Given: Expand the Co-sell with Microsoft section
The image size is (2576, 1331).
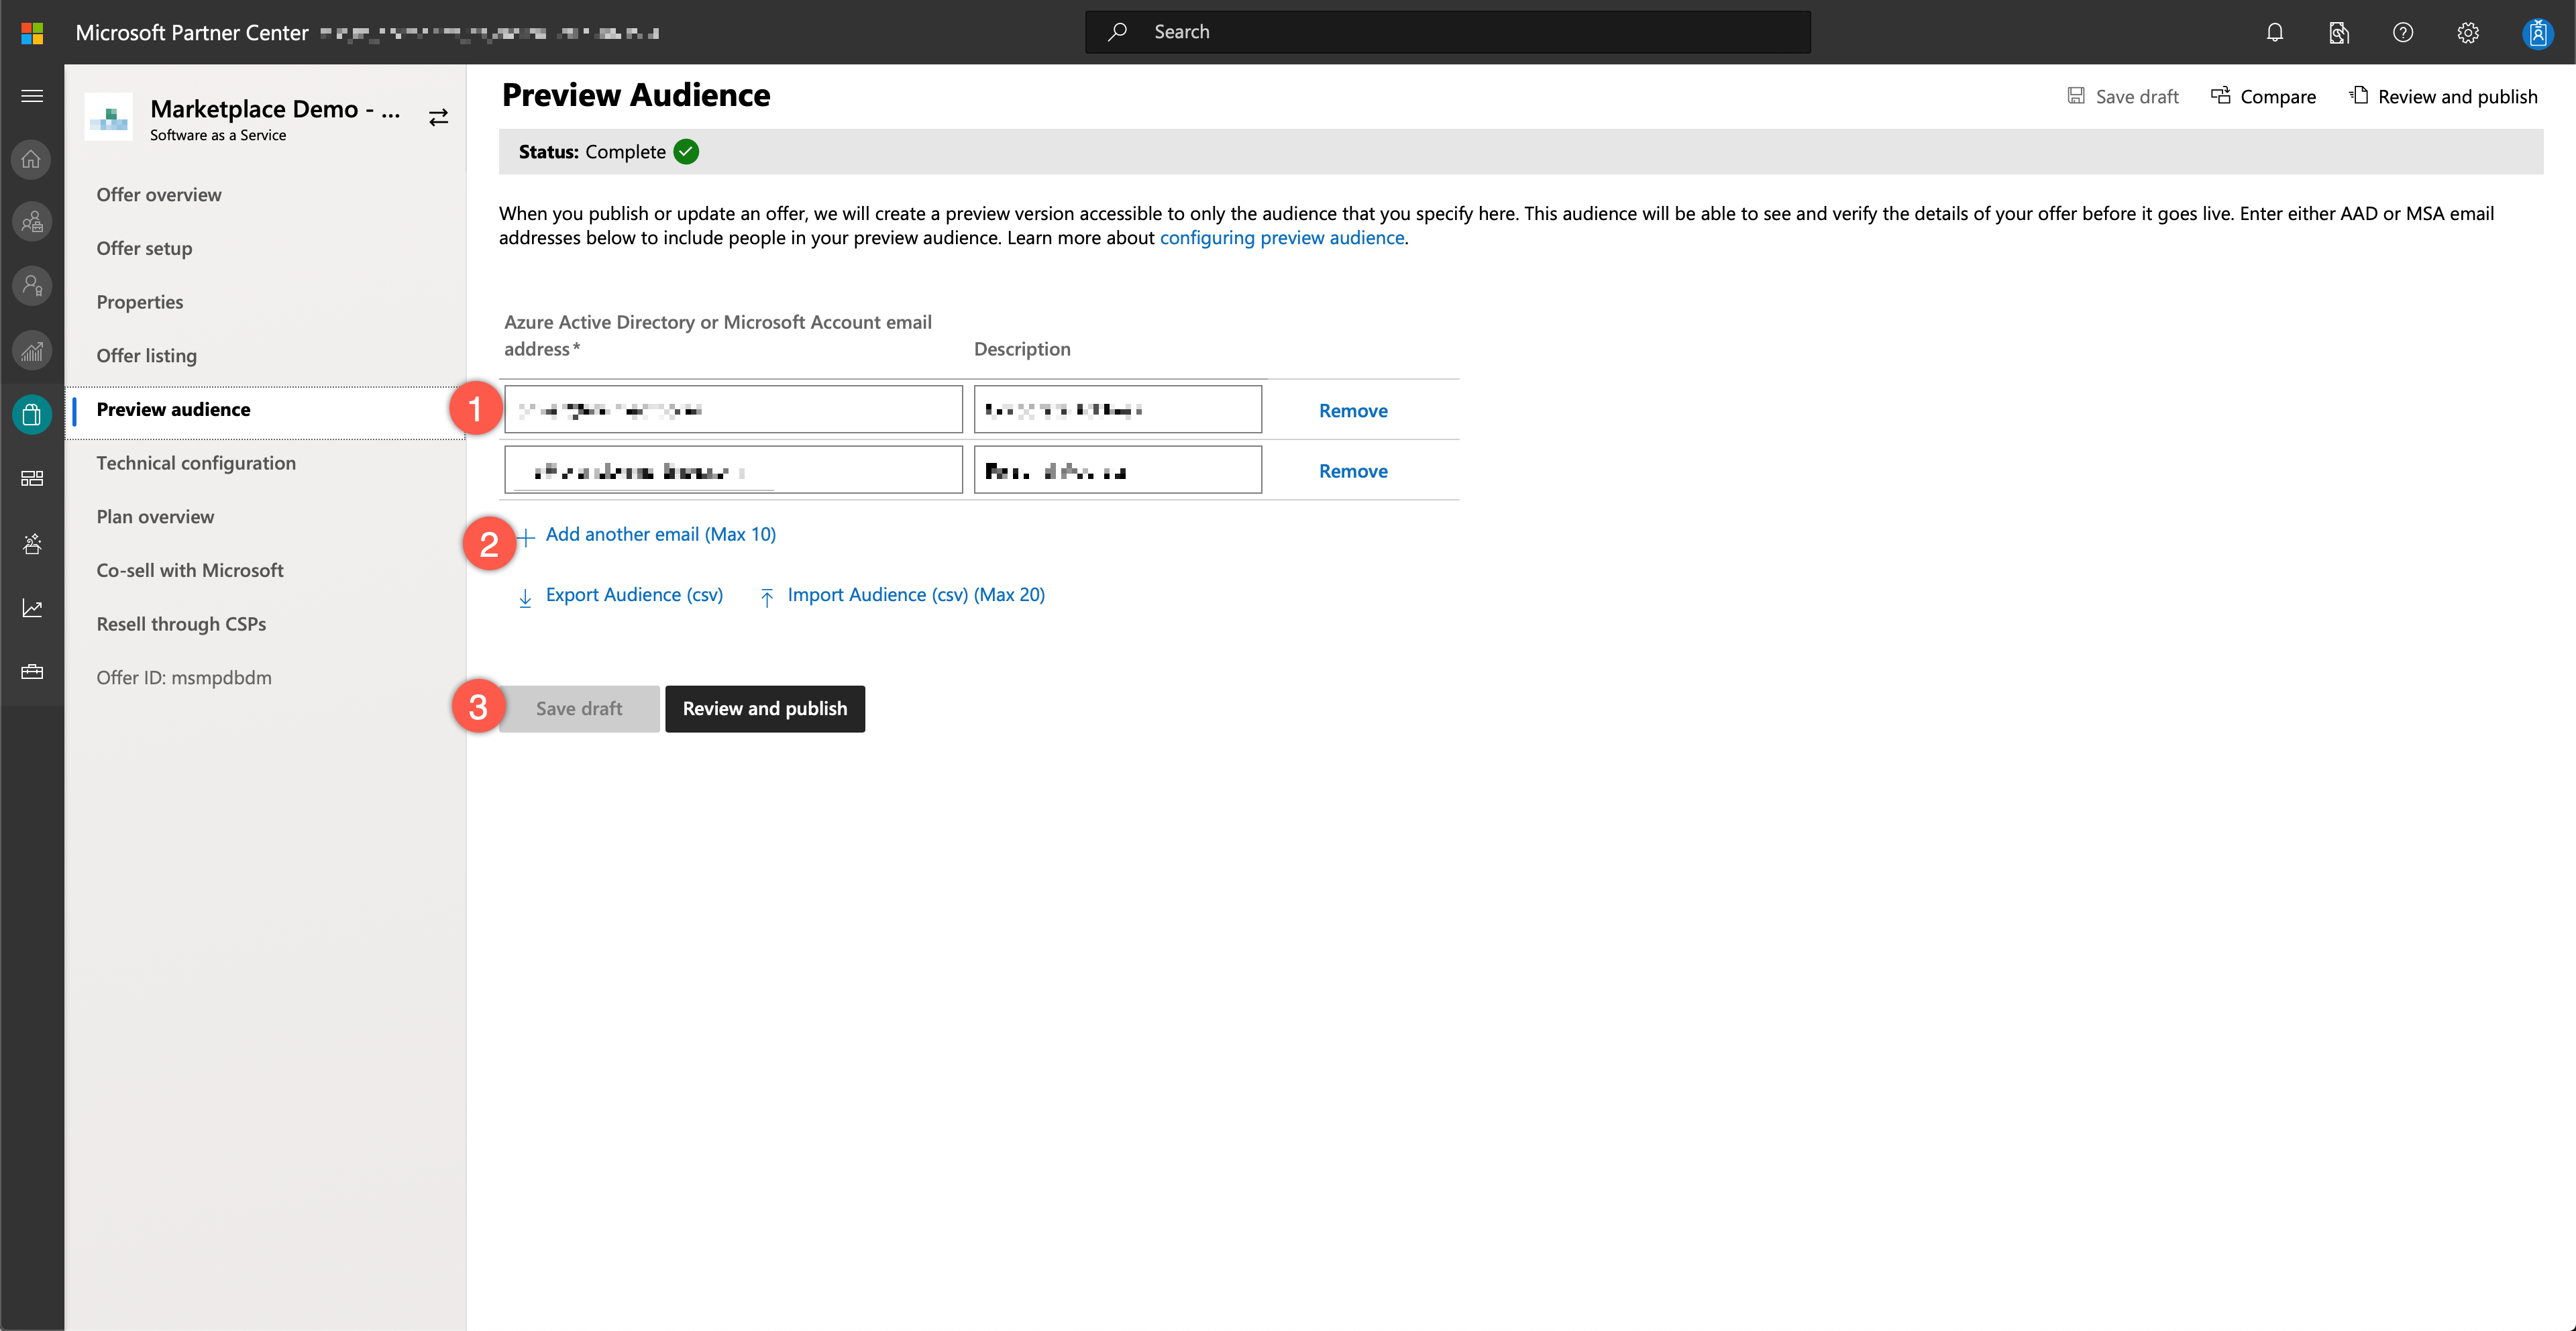Looking at the screenshot, I should (x=190, y=569).
